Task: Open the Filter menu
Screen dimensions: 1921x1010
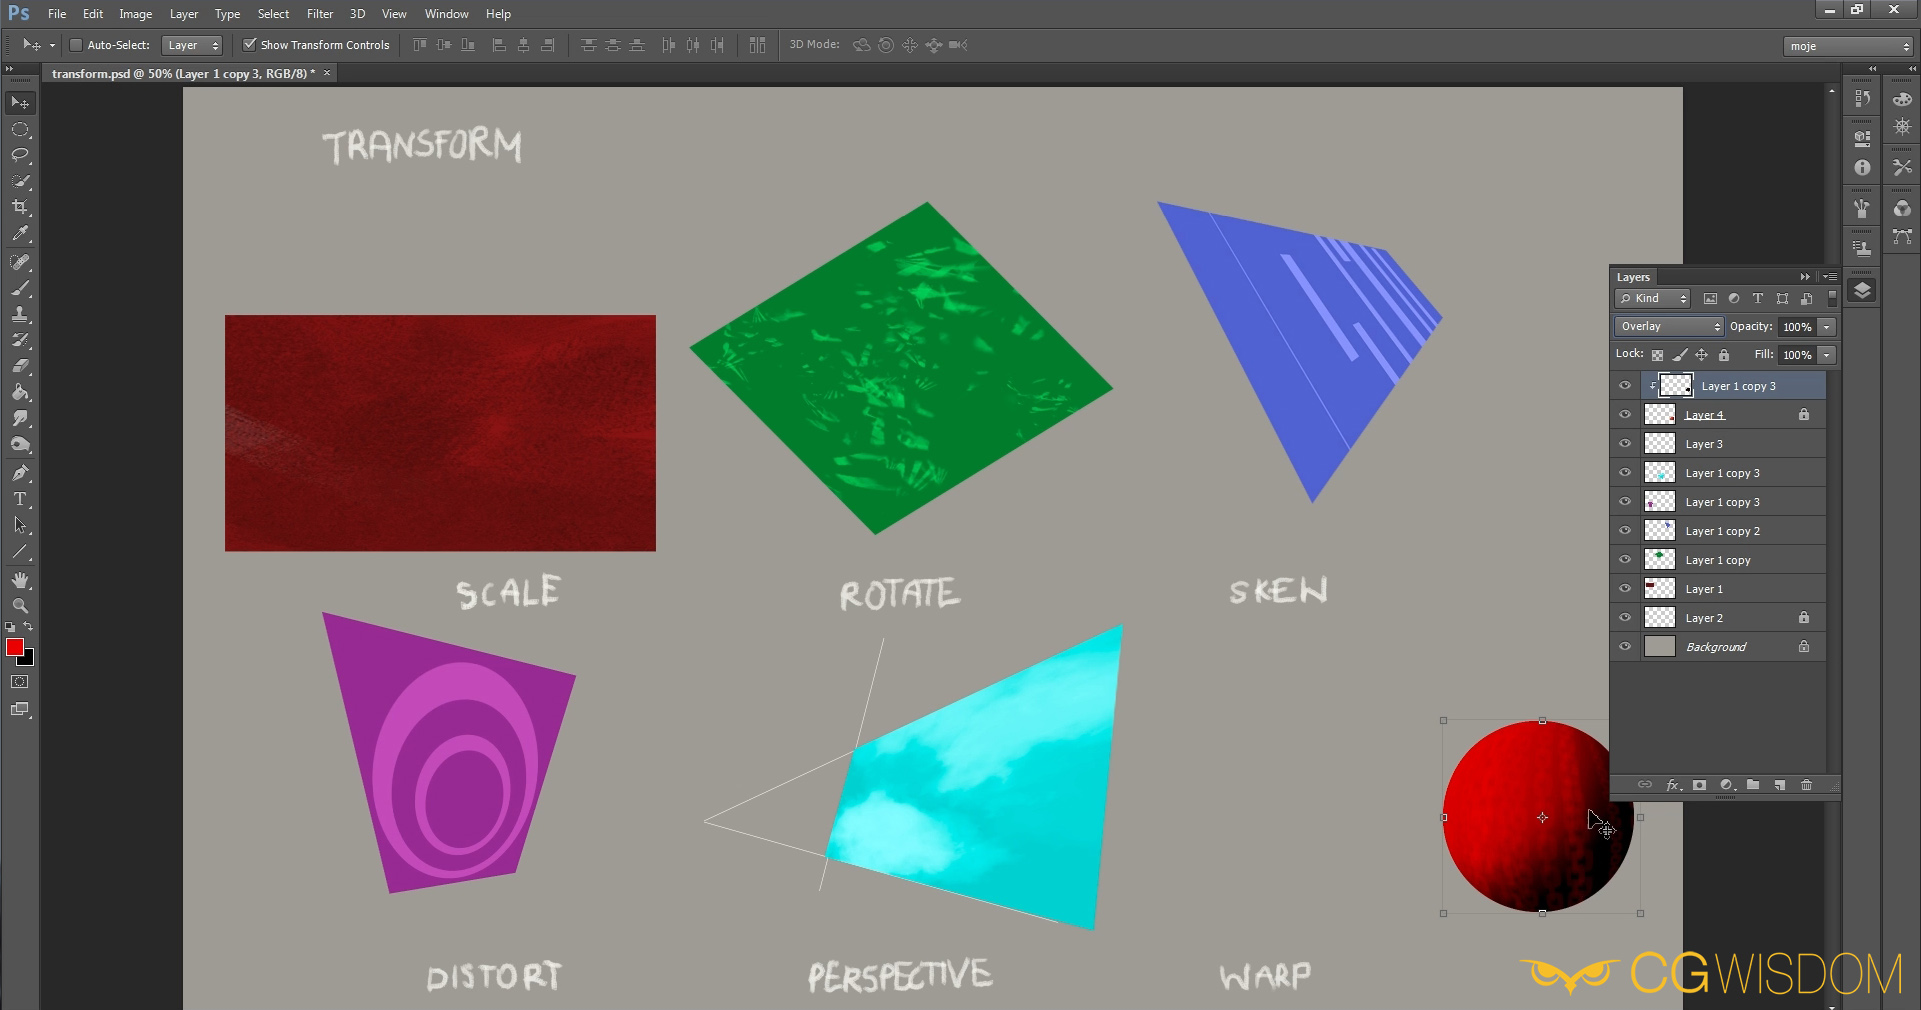Action: (x=320, y=14)
